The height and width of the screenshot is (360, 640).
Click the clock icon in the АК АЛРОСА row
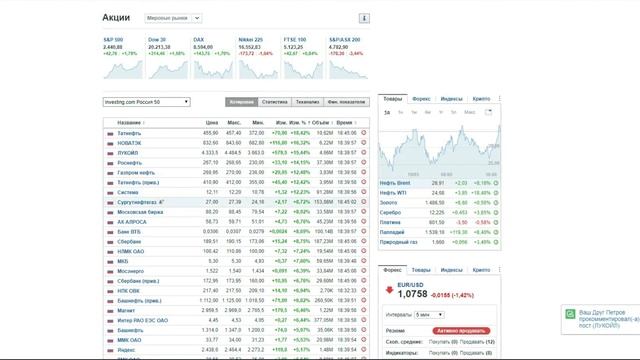pos(364,221)
